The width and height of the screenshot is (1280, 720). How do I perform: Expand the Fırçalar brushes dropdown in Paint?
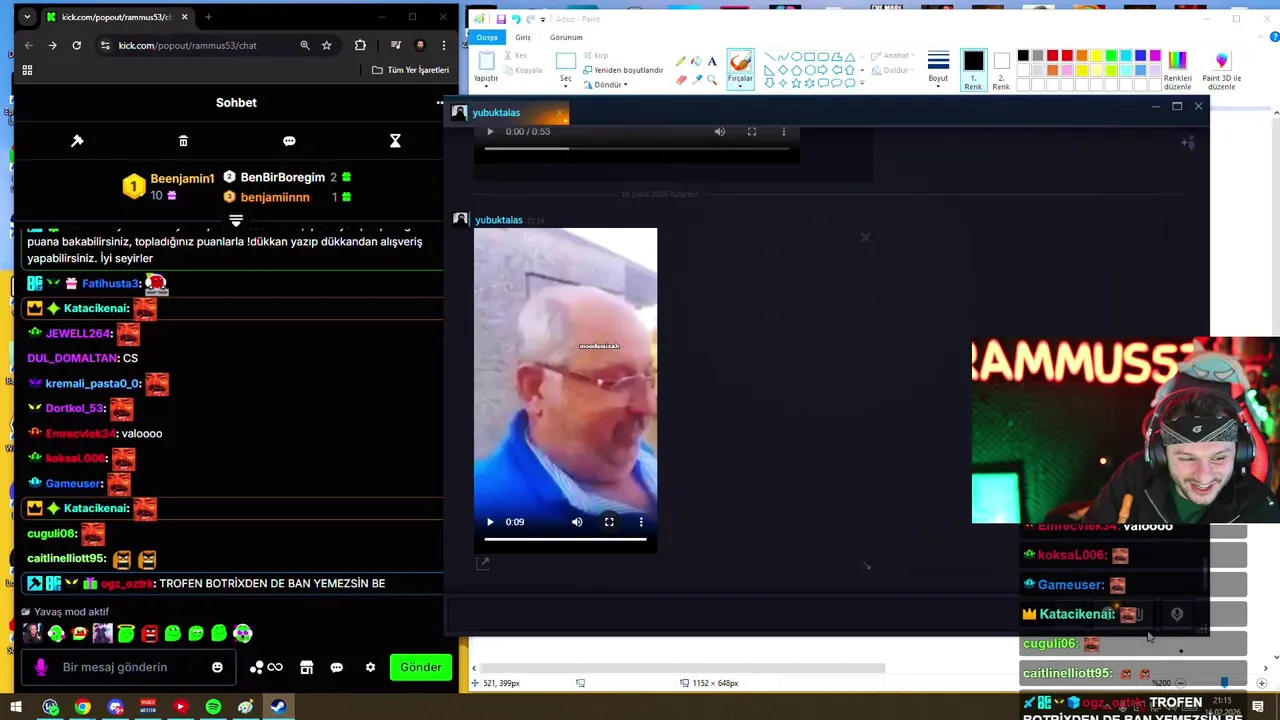click(x=740, y=80)
